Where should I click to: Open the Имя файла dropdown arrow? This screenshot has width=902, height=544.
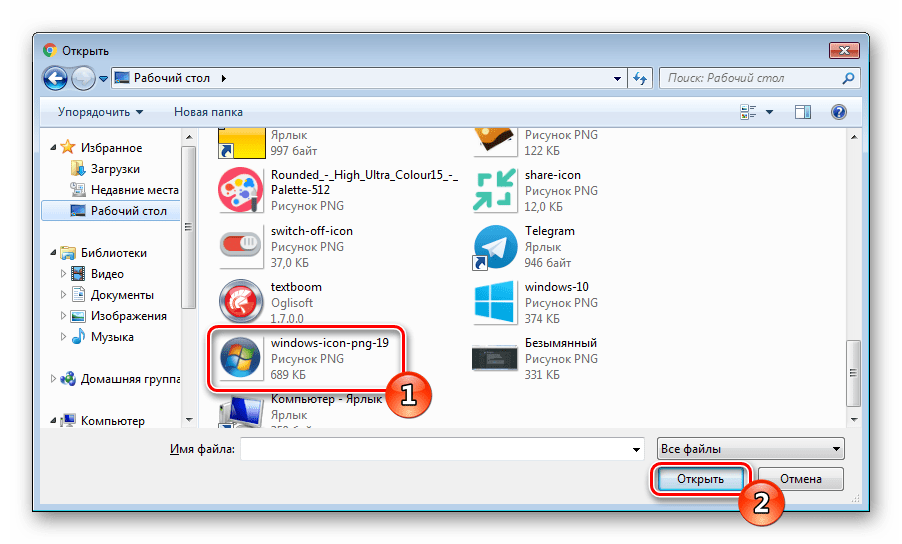[636, 449]
